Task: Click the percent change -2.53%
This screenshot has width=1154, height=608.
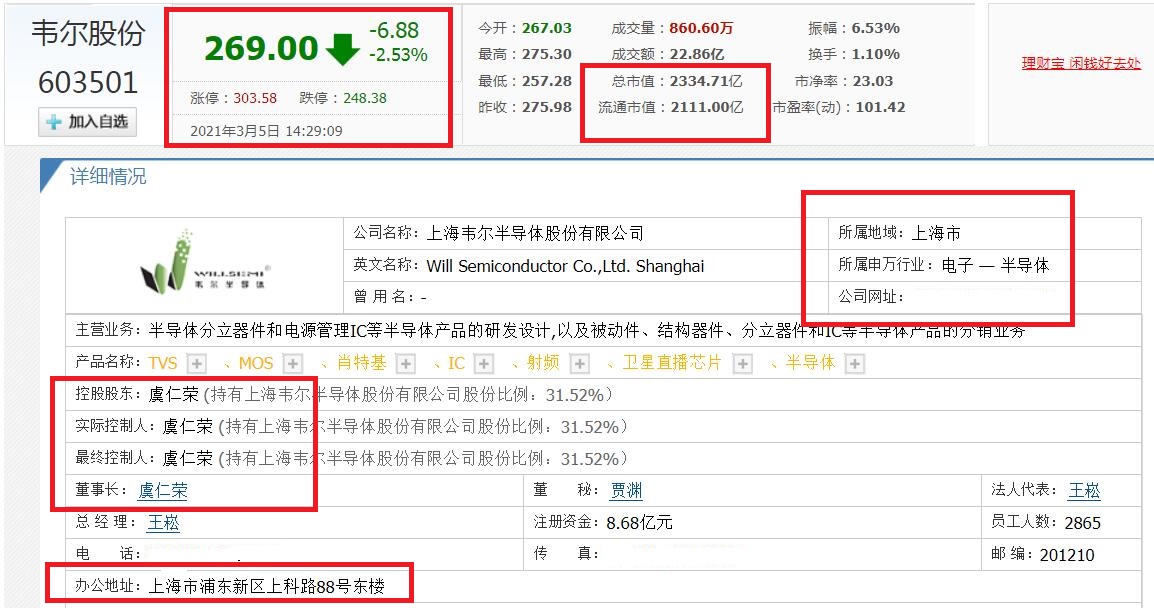Action: (398, 55)
